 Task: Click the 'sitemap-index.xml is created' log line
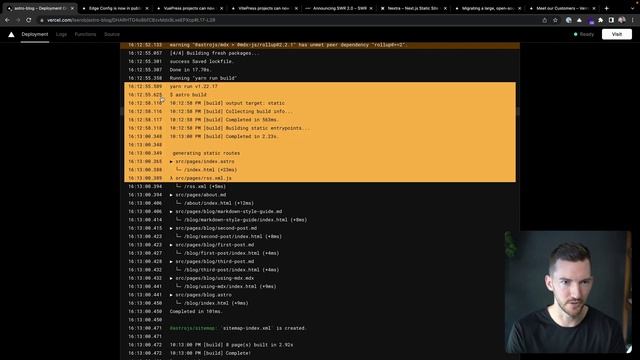[320, 328]
